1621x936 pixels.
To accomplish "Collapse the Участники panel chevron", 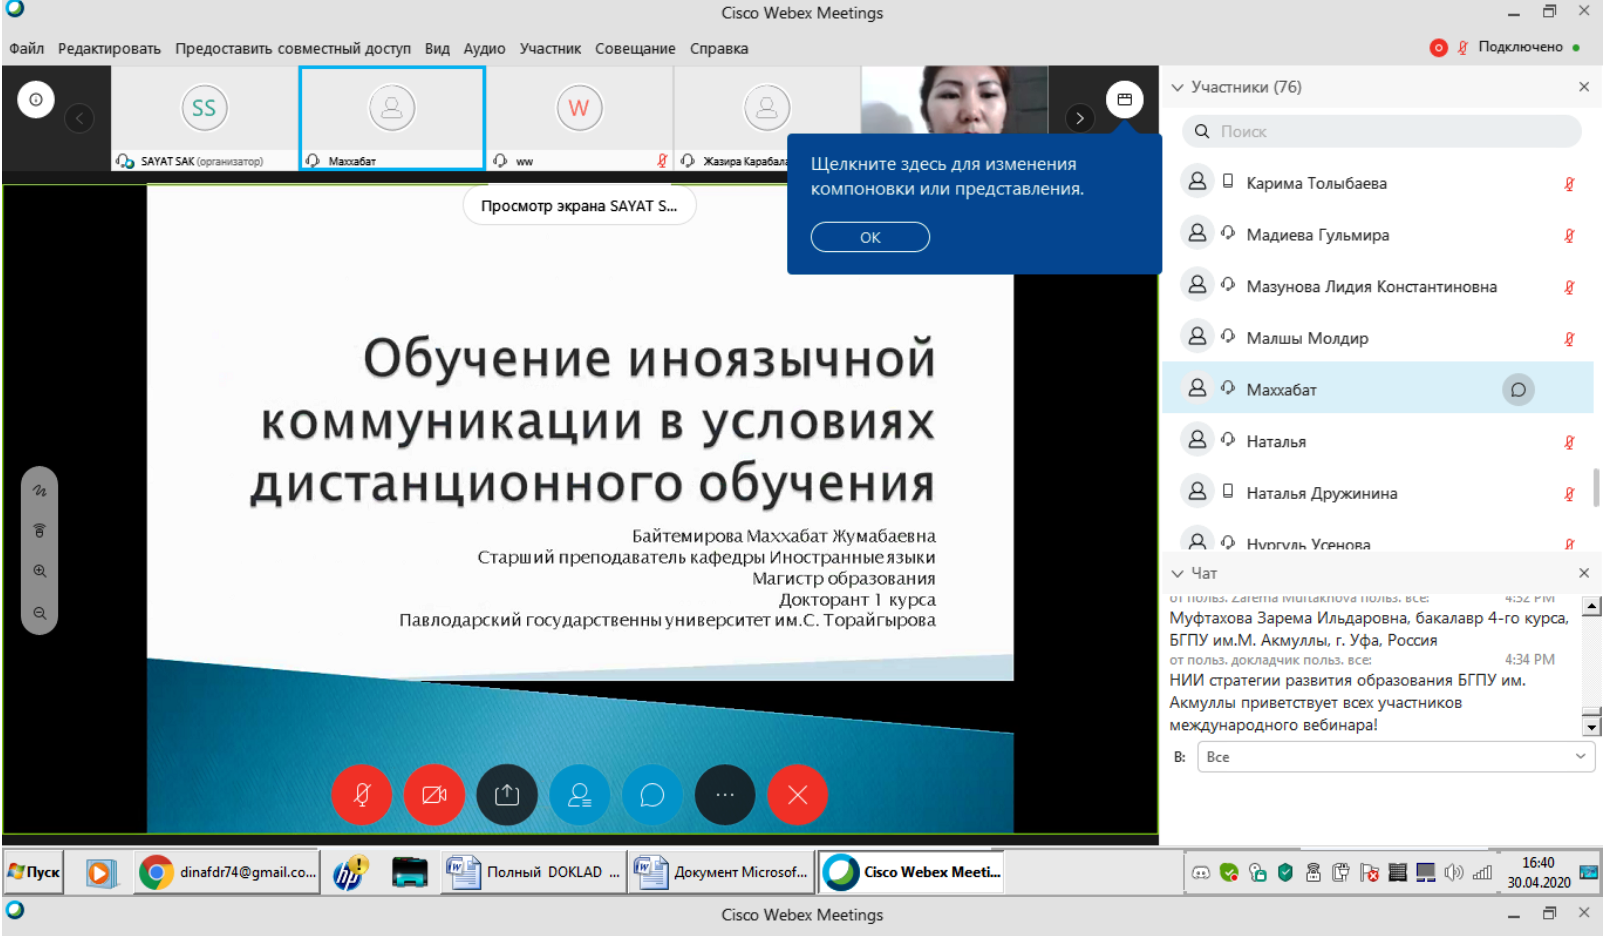I will [x=1177, y=87].
